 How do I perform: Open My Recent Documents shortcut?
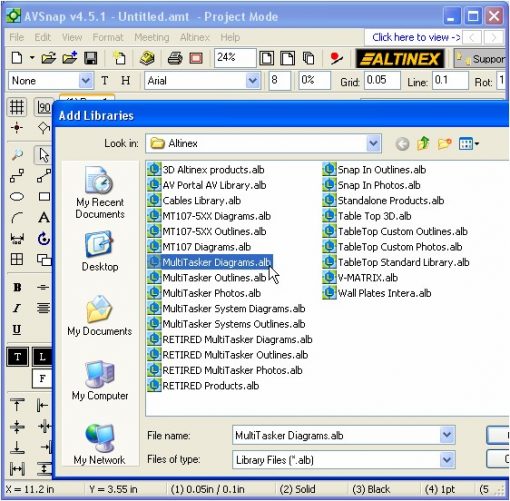[x=100, y=193]
